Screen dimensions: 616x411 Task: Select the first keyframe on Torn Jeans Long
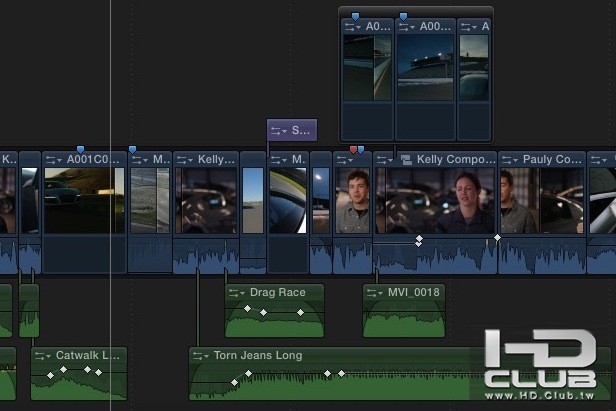pyautogui.click(x=235, y=382)
